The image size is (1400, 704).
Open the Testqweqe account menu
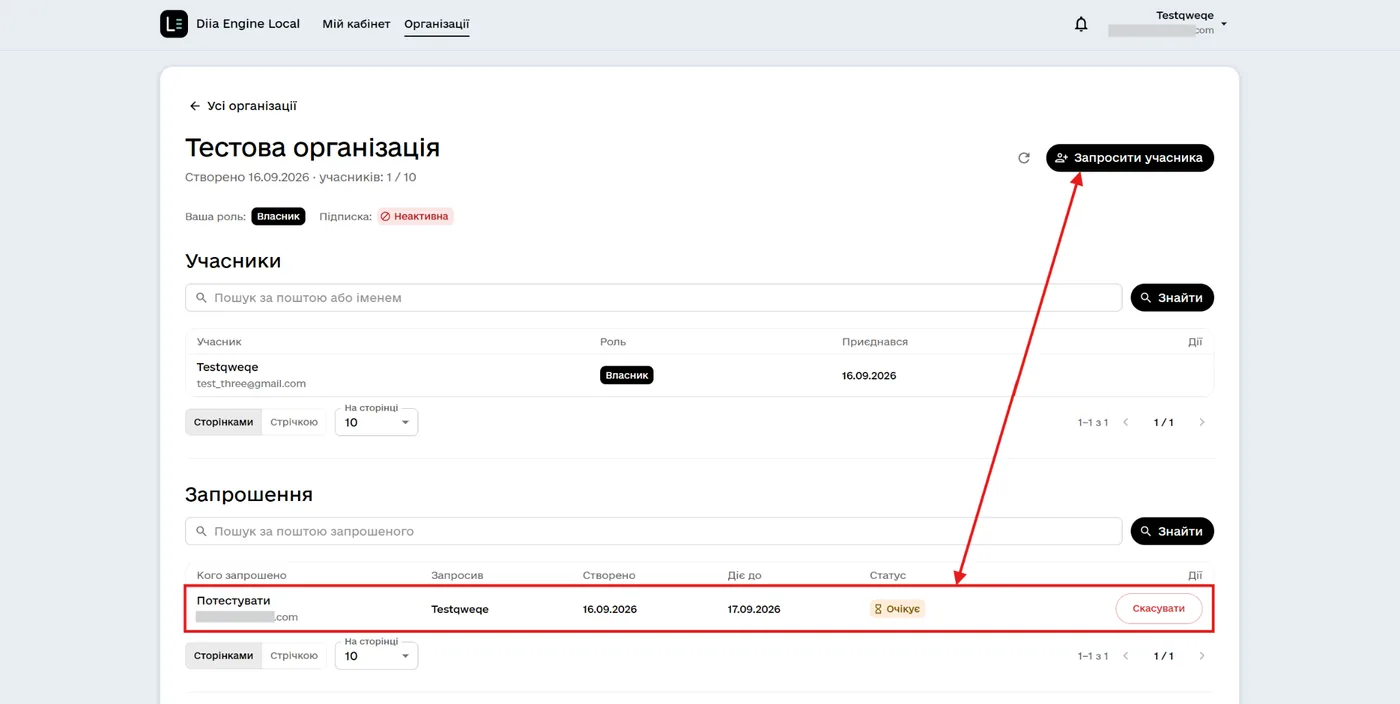1168,23
